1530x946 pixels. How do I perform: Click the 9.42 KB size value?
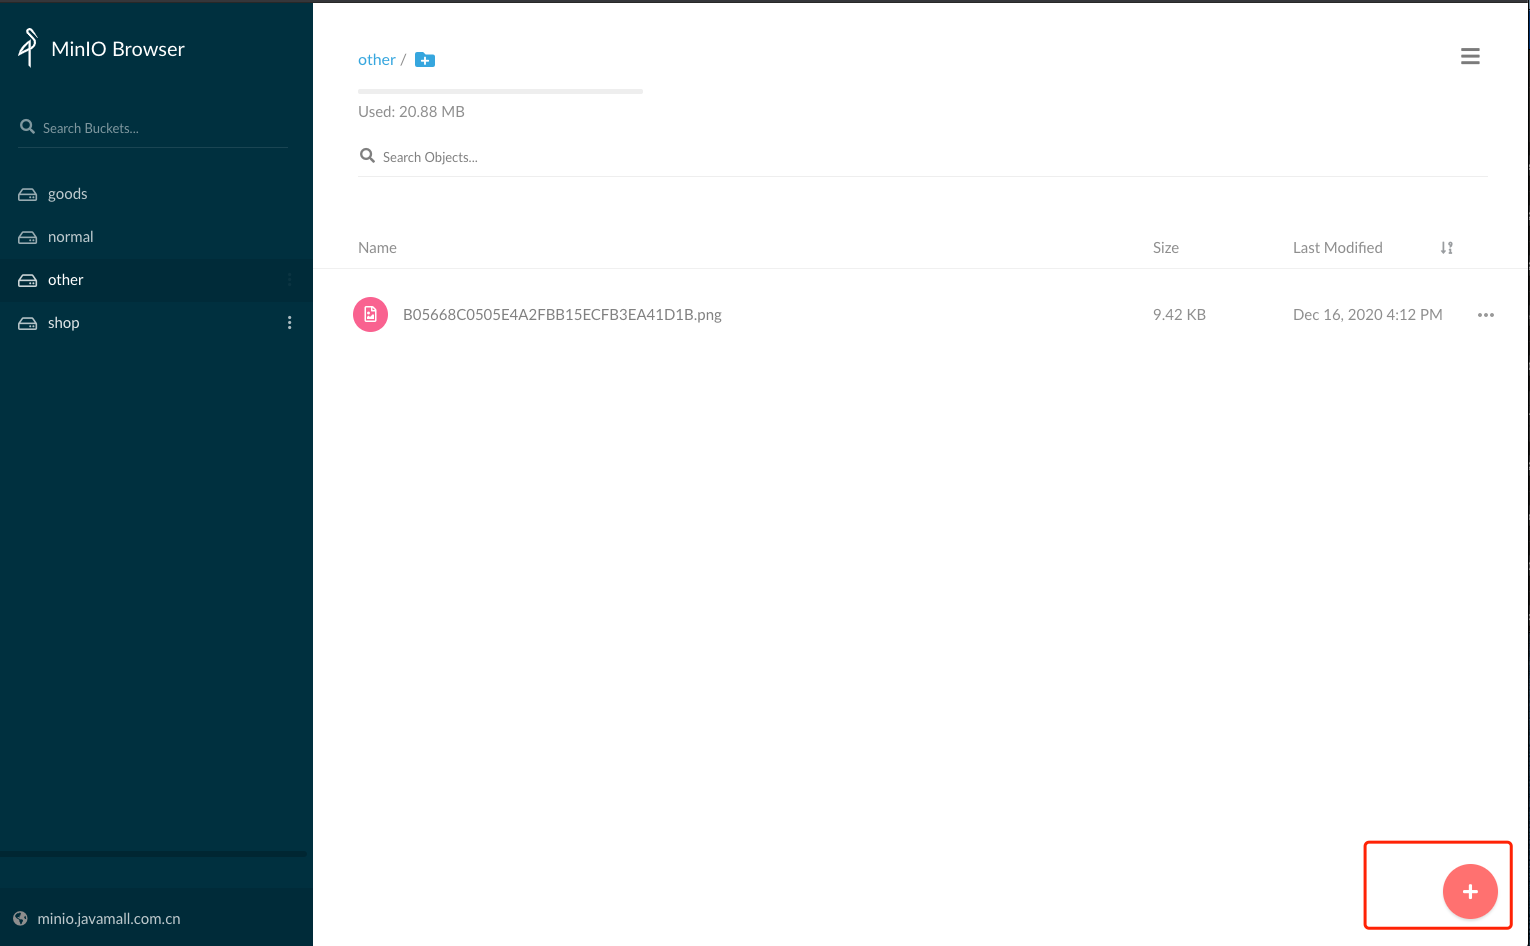pos(1179,315)
